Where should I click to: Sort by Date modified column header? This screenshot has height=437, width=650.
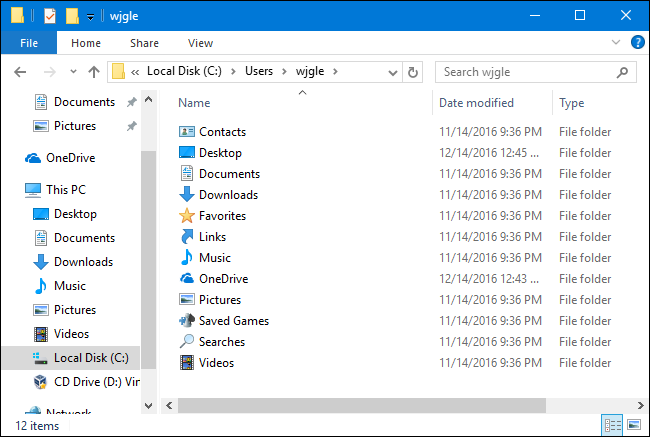[476, 103]
